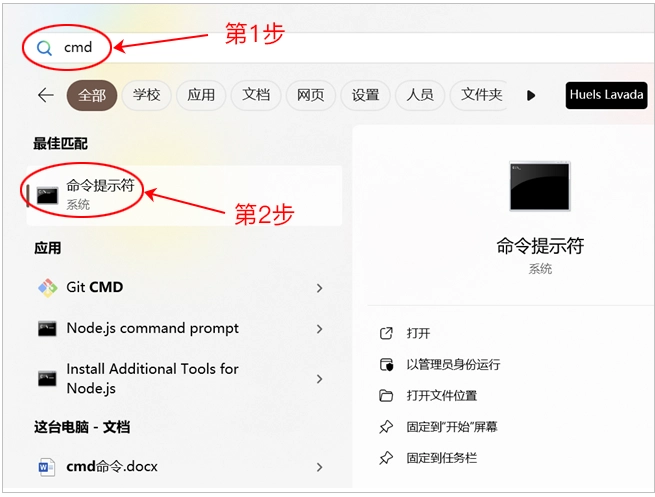Click the large 命令提示符 preview icon
Screen dimensions: 655x497
539,186
